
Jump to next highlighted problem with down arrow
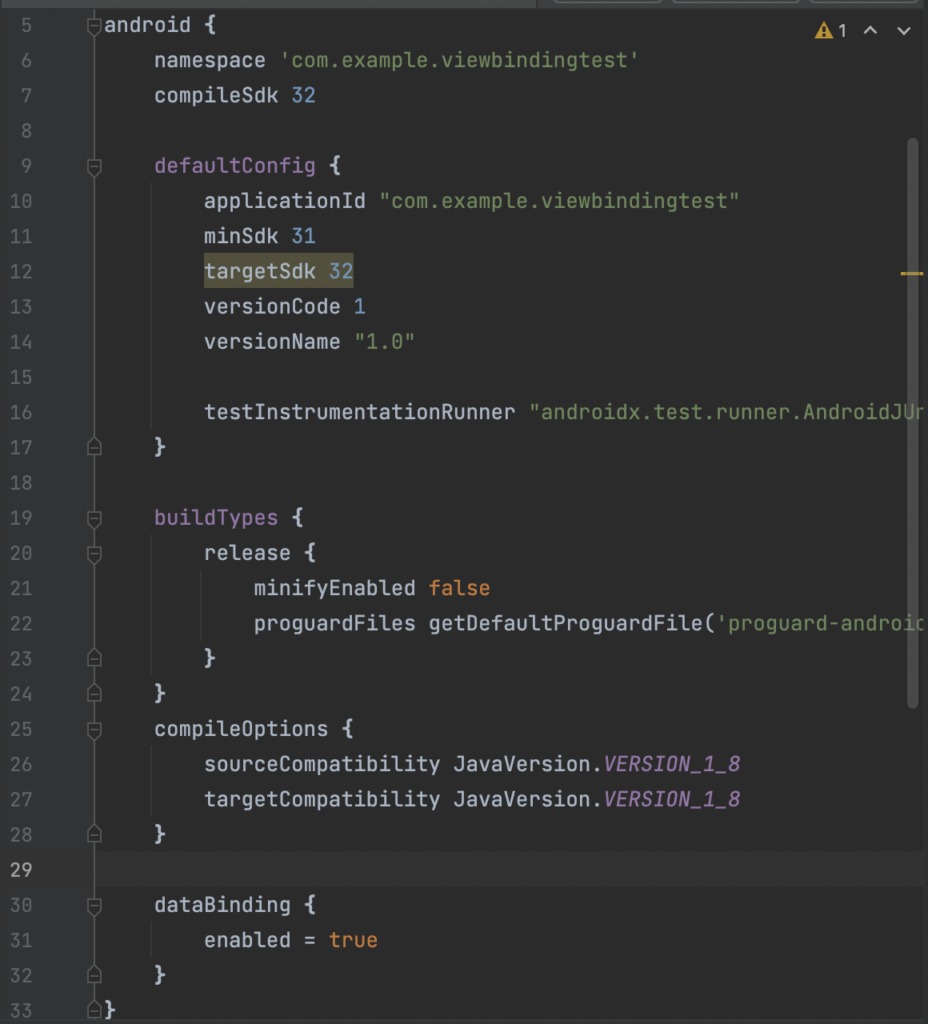point(904,31)
